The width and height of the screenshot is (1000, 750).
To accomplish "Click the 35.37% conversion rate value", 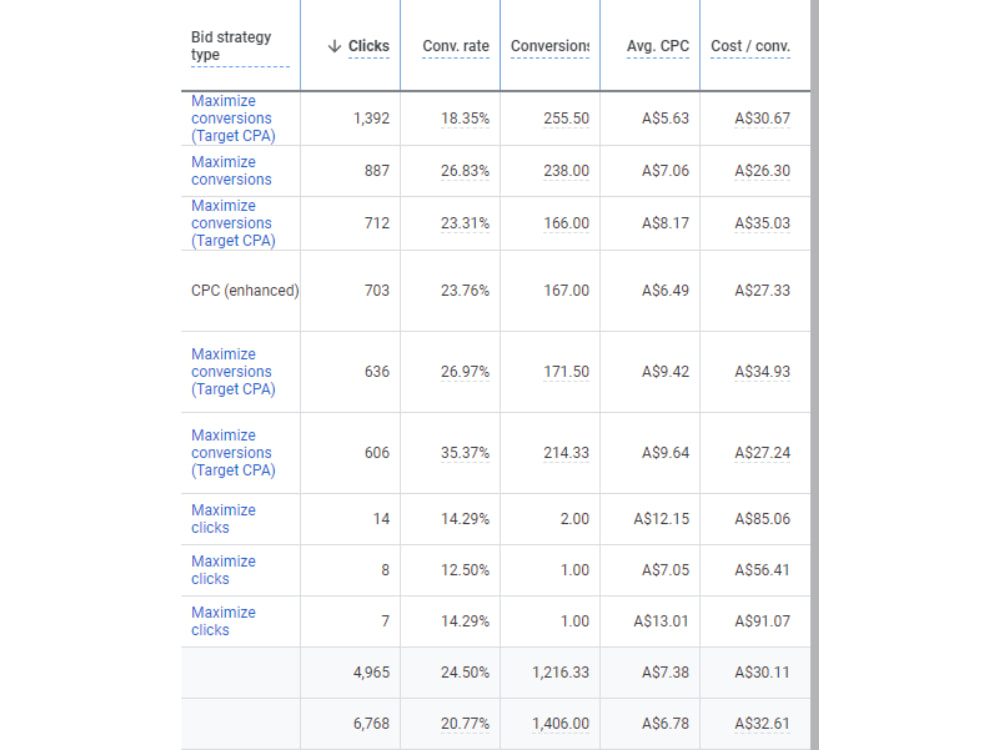I will tap(465, 453).
